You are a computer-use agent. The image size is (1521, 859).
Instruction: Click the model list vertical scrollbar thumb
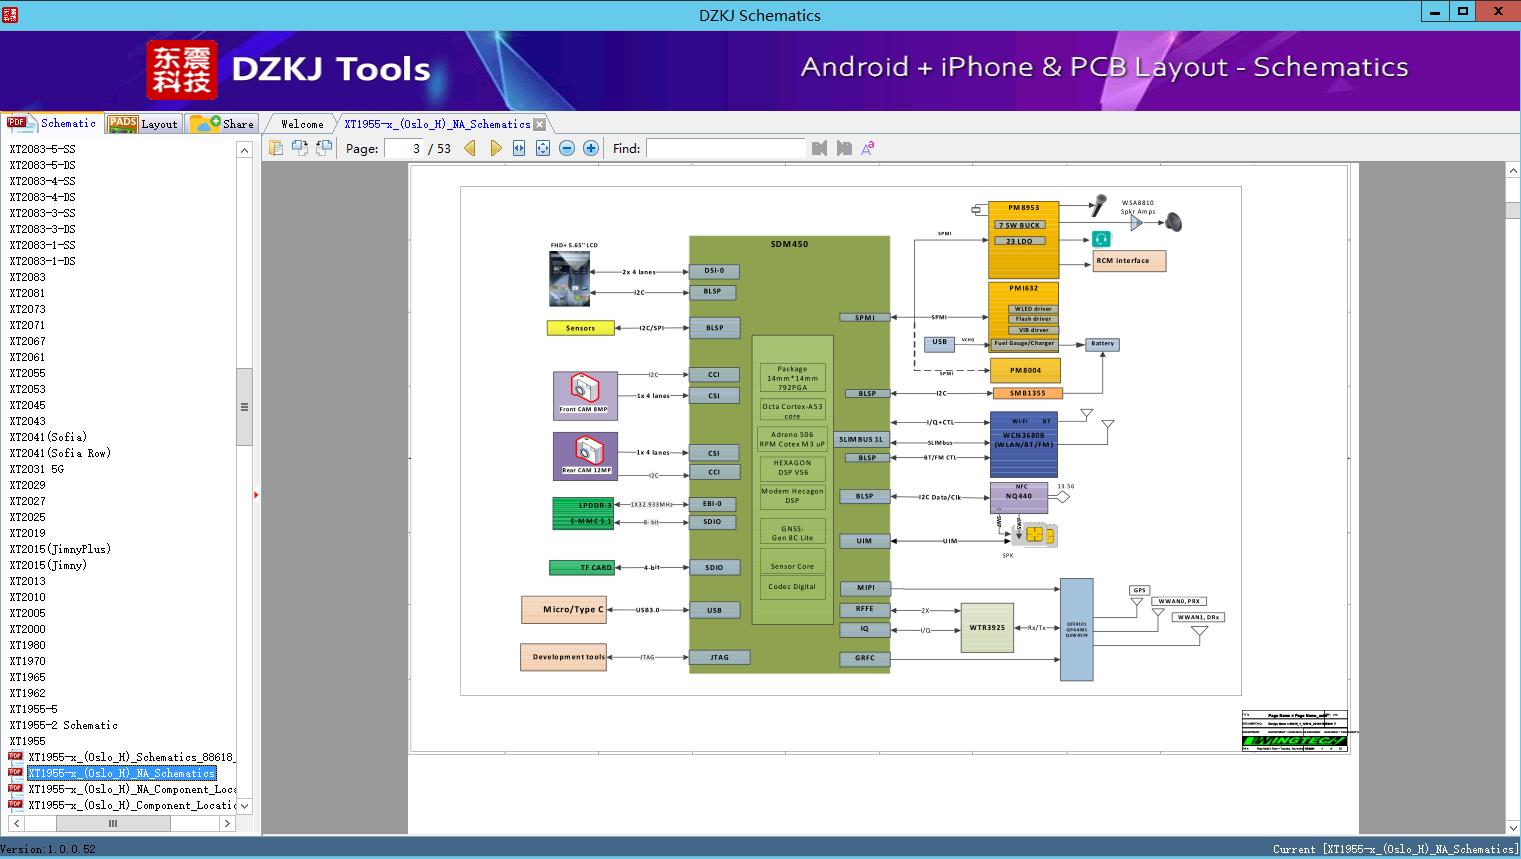pos(244,407)
